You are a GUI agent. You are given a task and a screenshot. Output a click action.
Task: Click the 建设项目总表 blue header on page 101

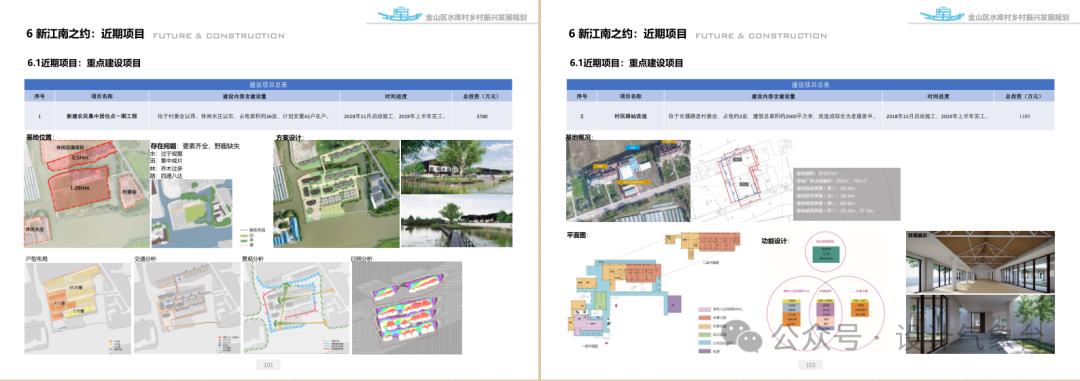tap(269, 84)
